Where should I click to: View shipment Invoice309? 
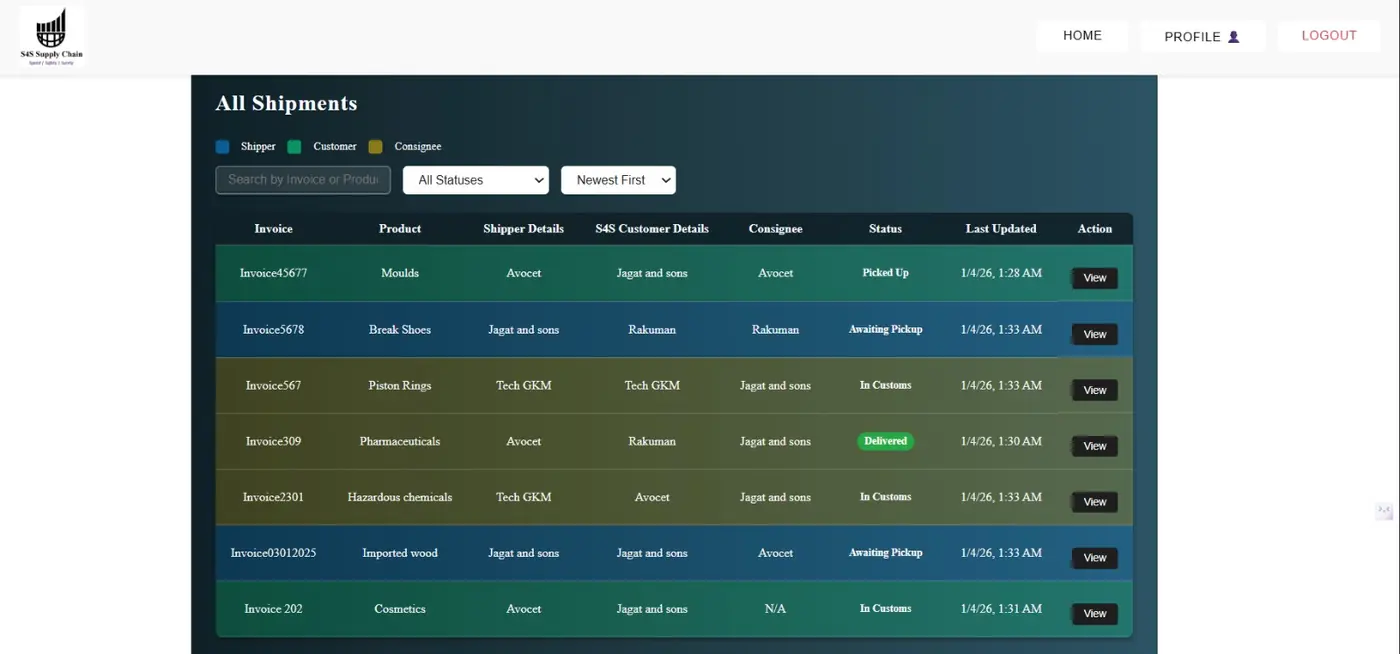(1094, 446)
